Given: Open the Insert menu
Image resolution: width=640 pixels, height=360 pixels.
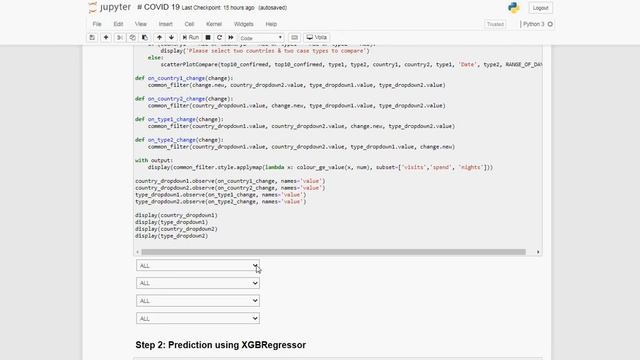Looking at the screenshot, I should (165, 24).
